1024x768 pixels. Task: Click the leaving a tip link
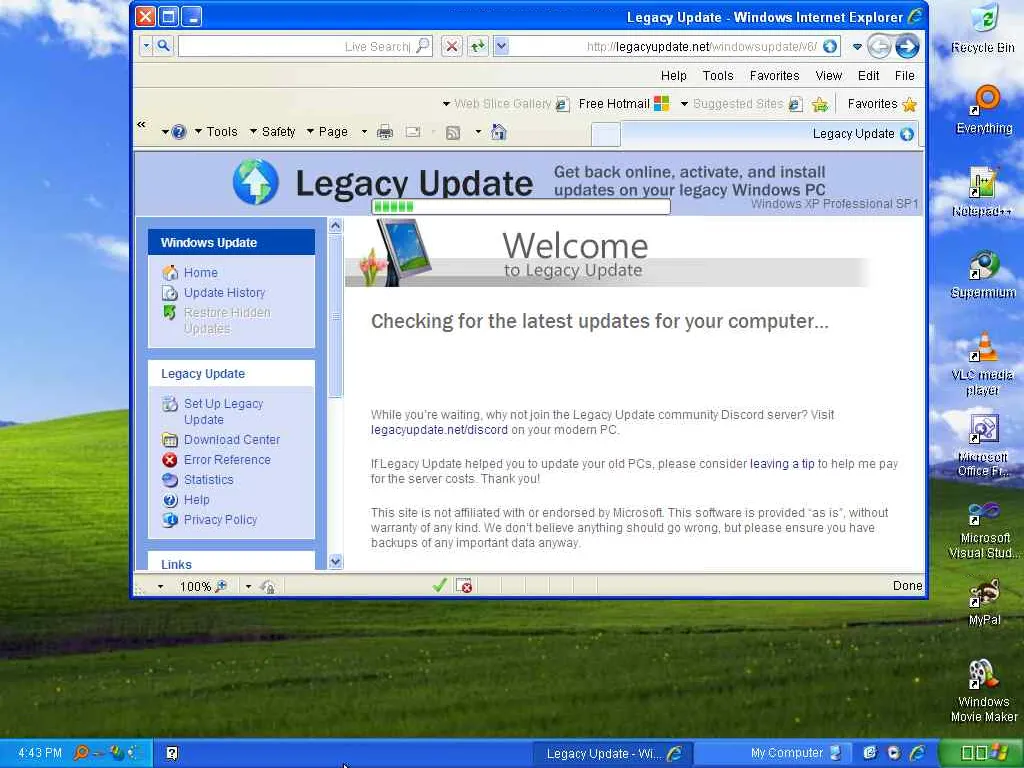point(782,464)
